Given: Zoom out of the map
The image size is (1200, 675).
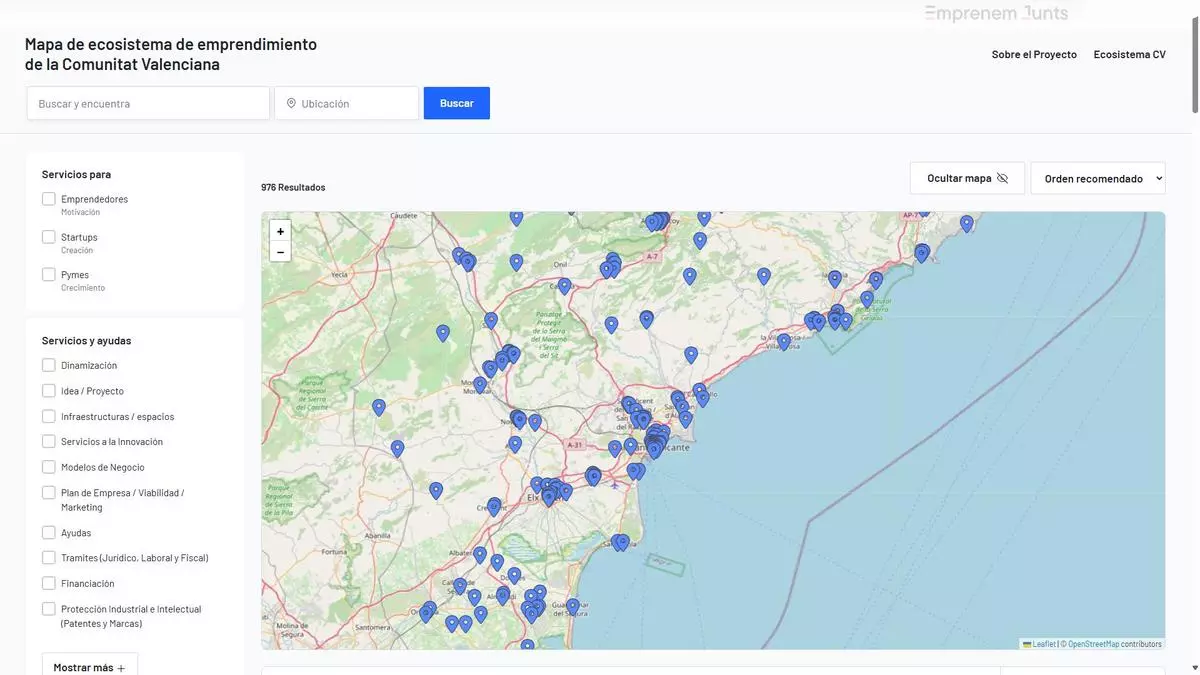Looking at the screenshot, I should click(x=280, y=252).
